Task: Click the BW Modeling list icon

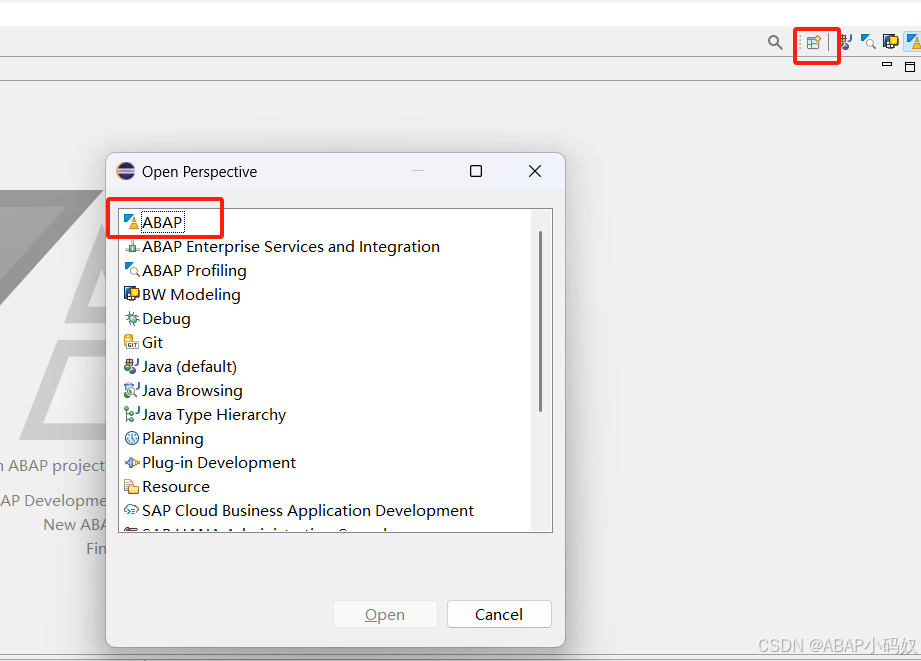Action: (x=132, y=294)
